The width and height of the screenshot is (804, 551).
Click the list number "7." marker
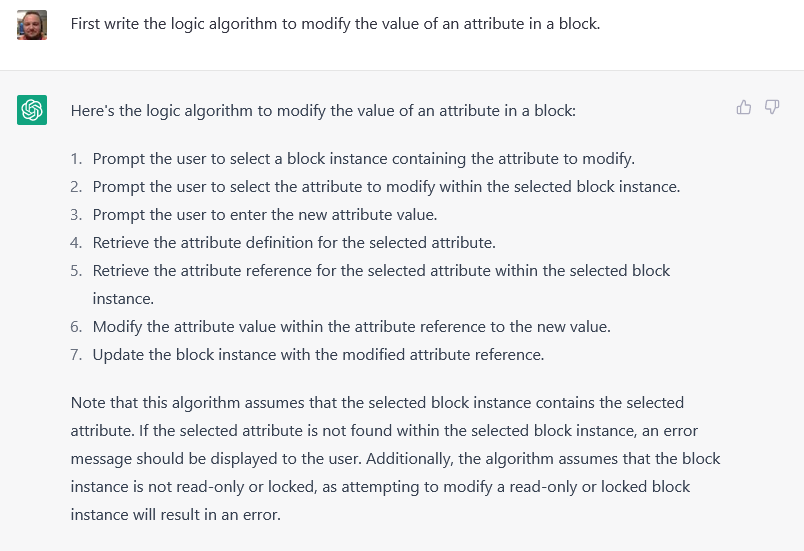(76, 355)
